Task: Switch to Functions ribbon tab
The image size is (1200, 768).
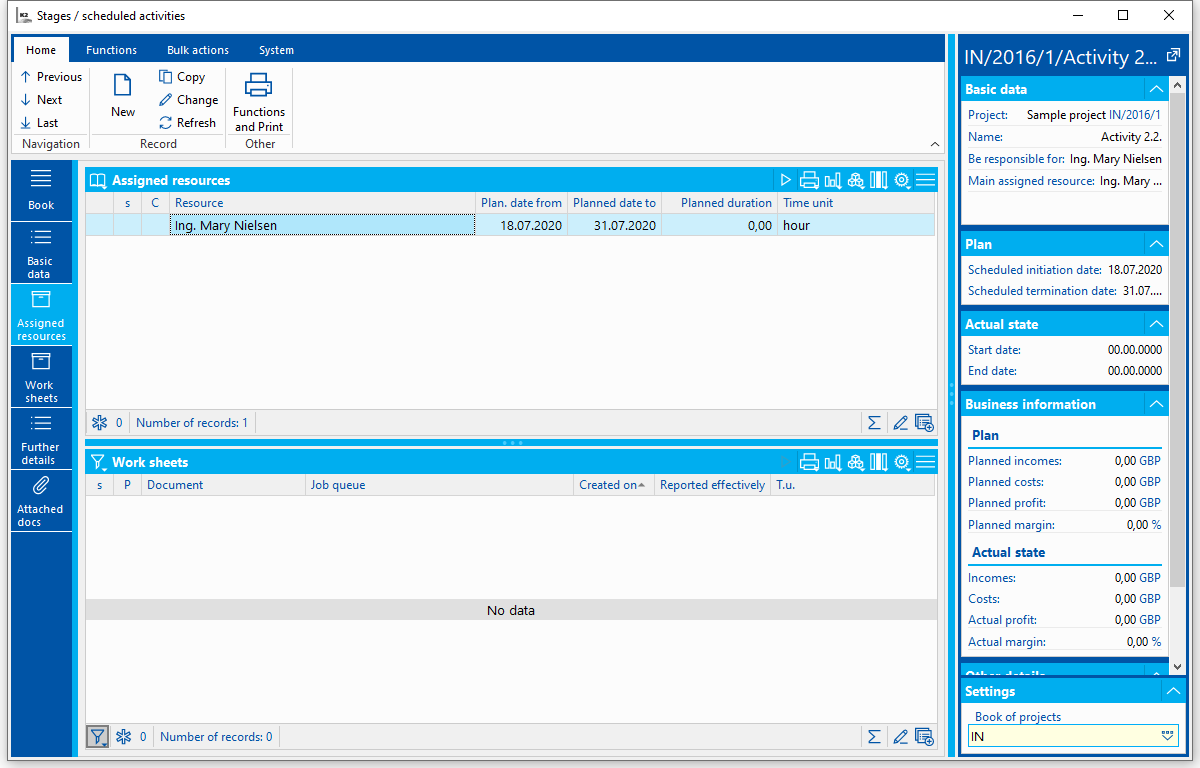Action: pos(111,50)
